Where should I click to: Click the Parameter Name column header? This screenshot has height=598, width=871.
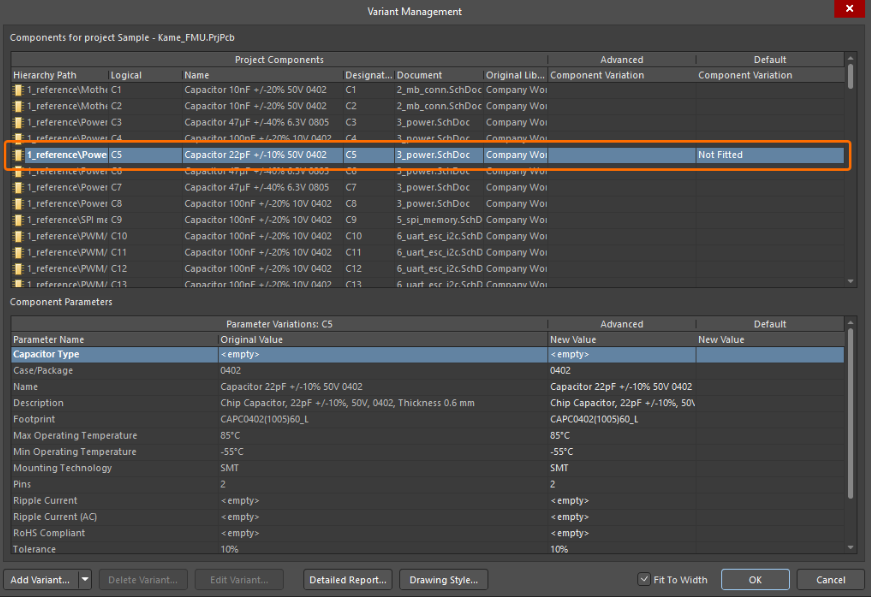[114, 339]
